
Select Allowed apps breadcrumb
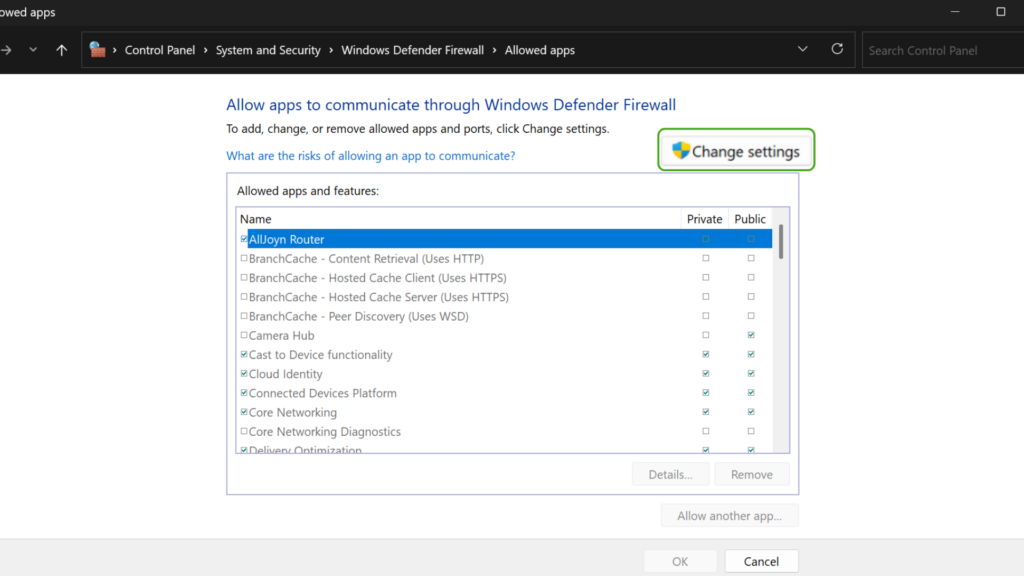tap(539, 50)
